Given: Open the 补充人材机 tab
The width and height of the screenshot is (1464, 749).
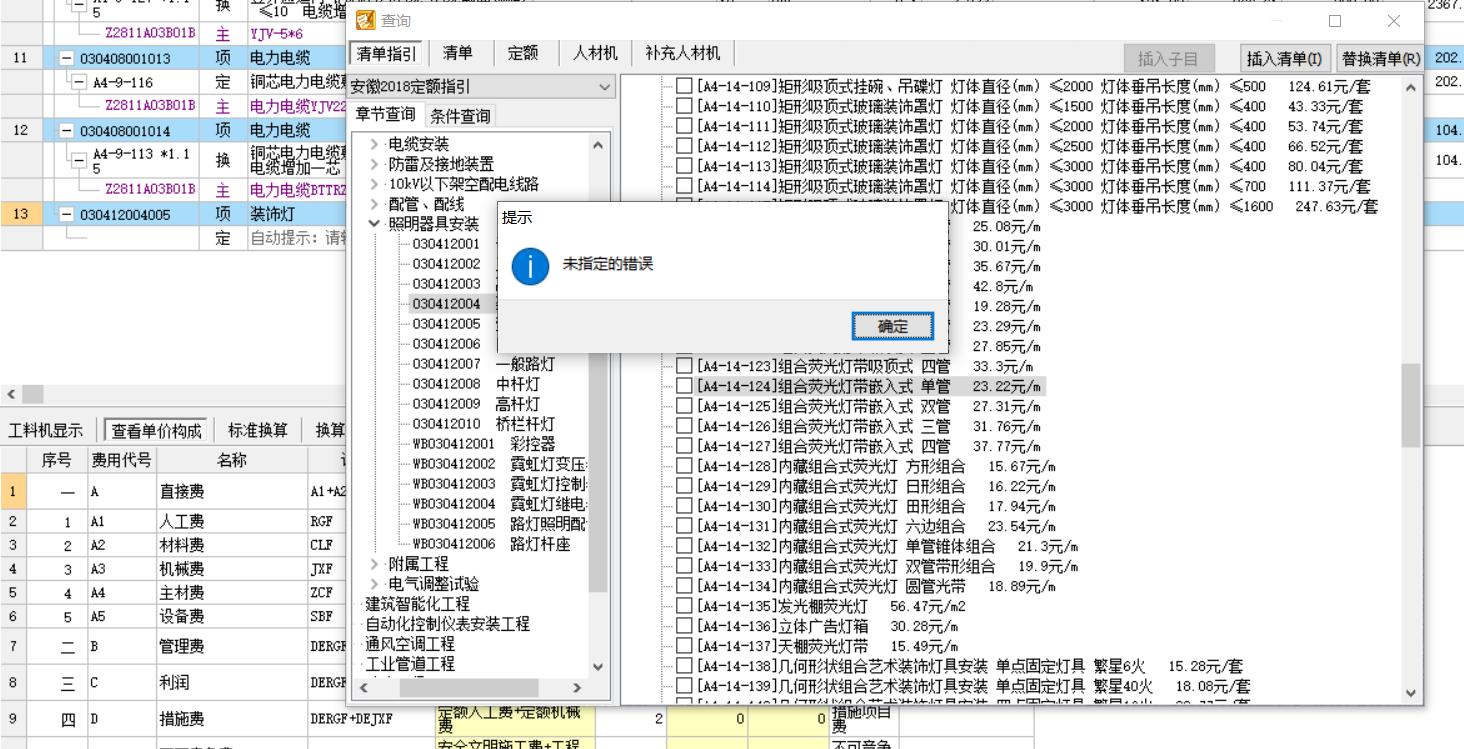Looking at the screenshot, I should (x=683, y=53).
